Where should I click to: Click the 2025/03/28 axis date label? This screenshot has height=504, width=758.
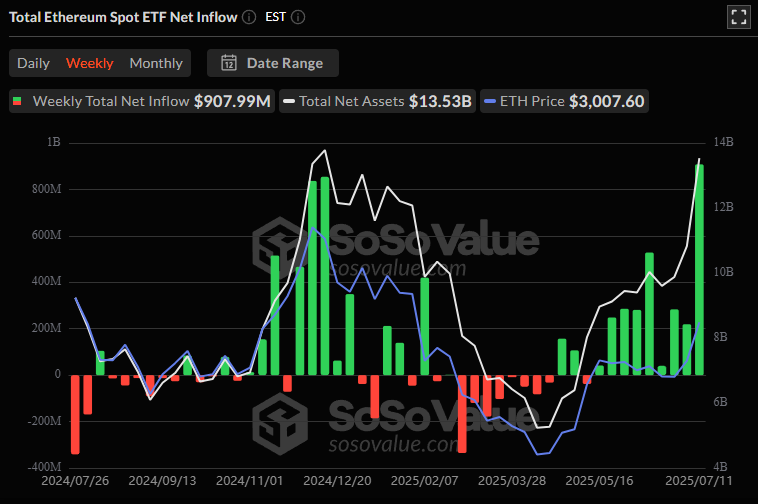pos(512,481)
